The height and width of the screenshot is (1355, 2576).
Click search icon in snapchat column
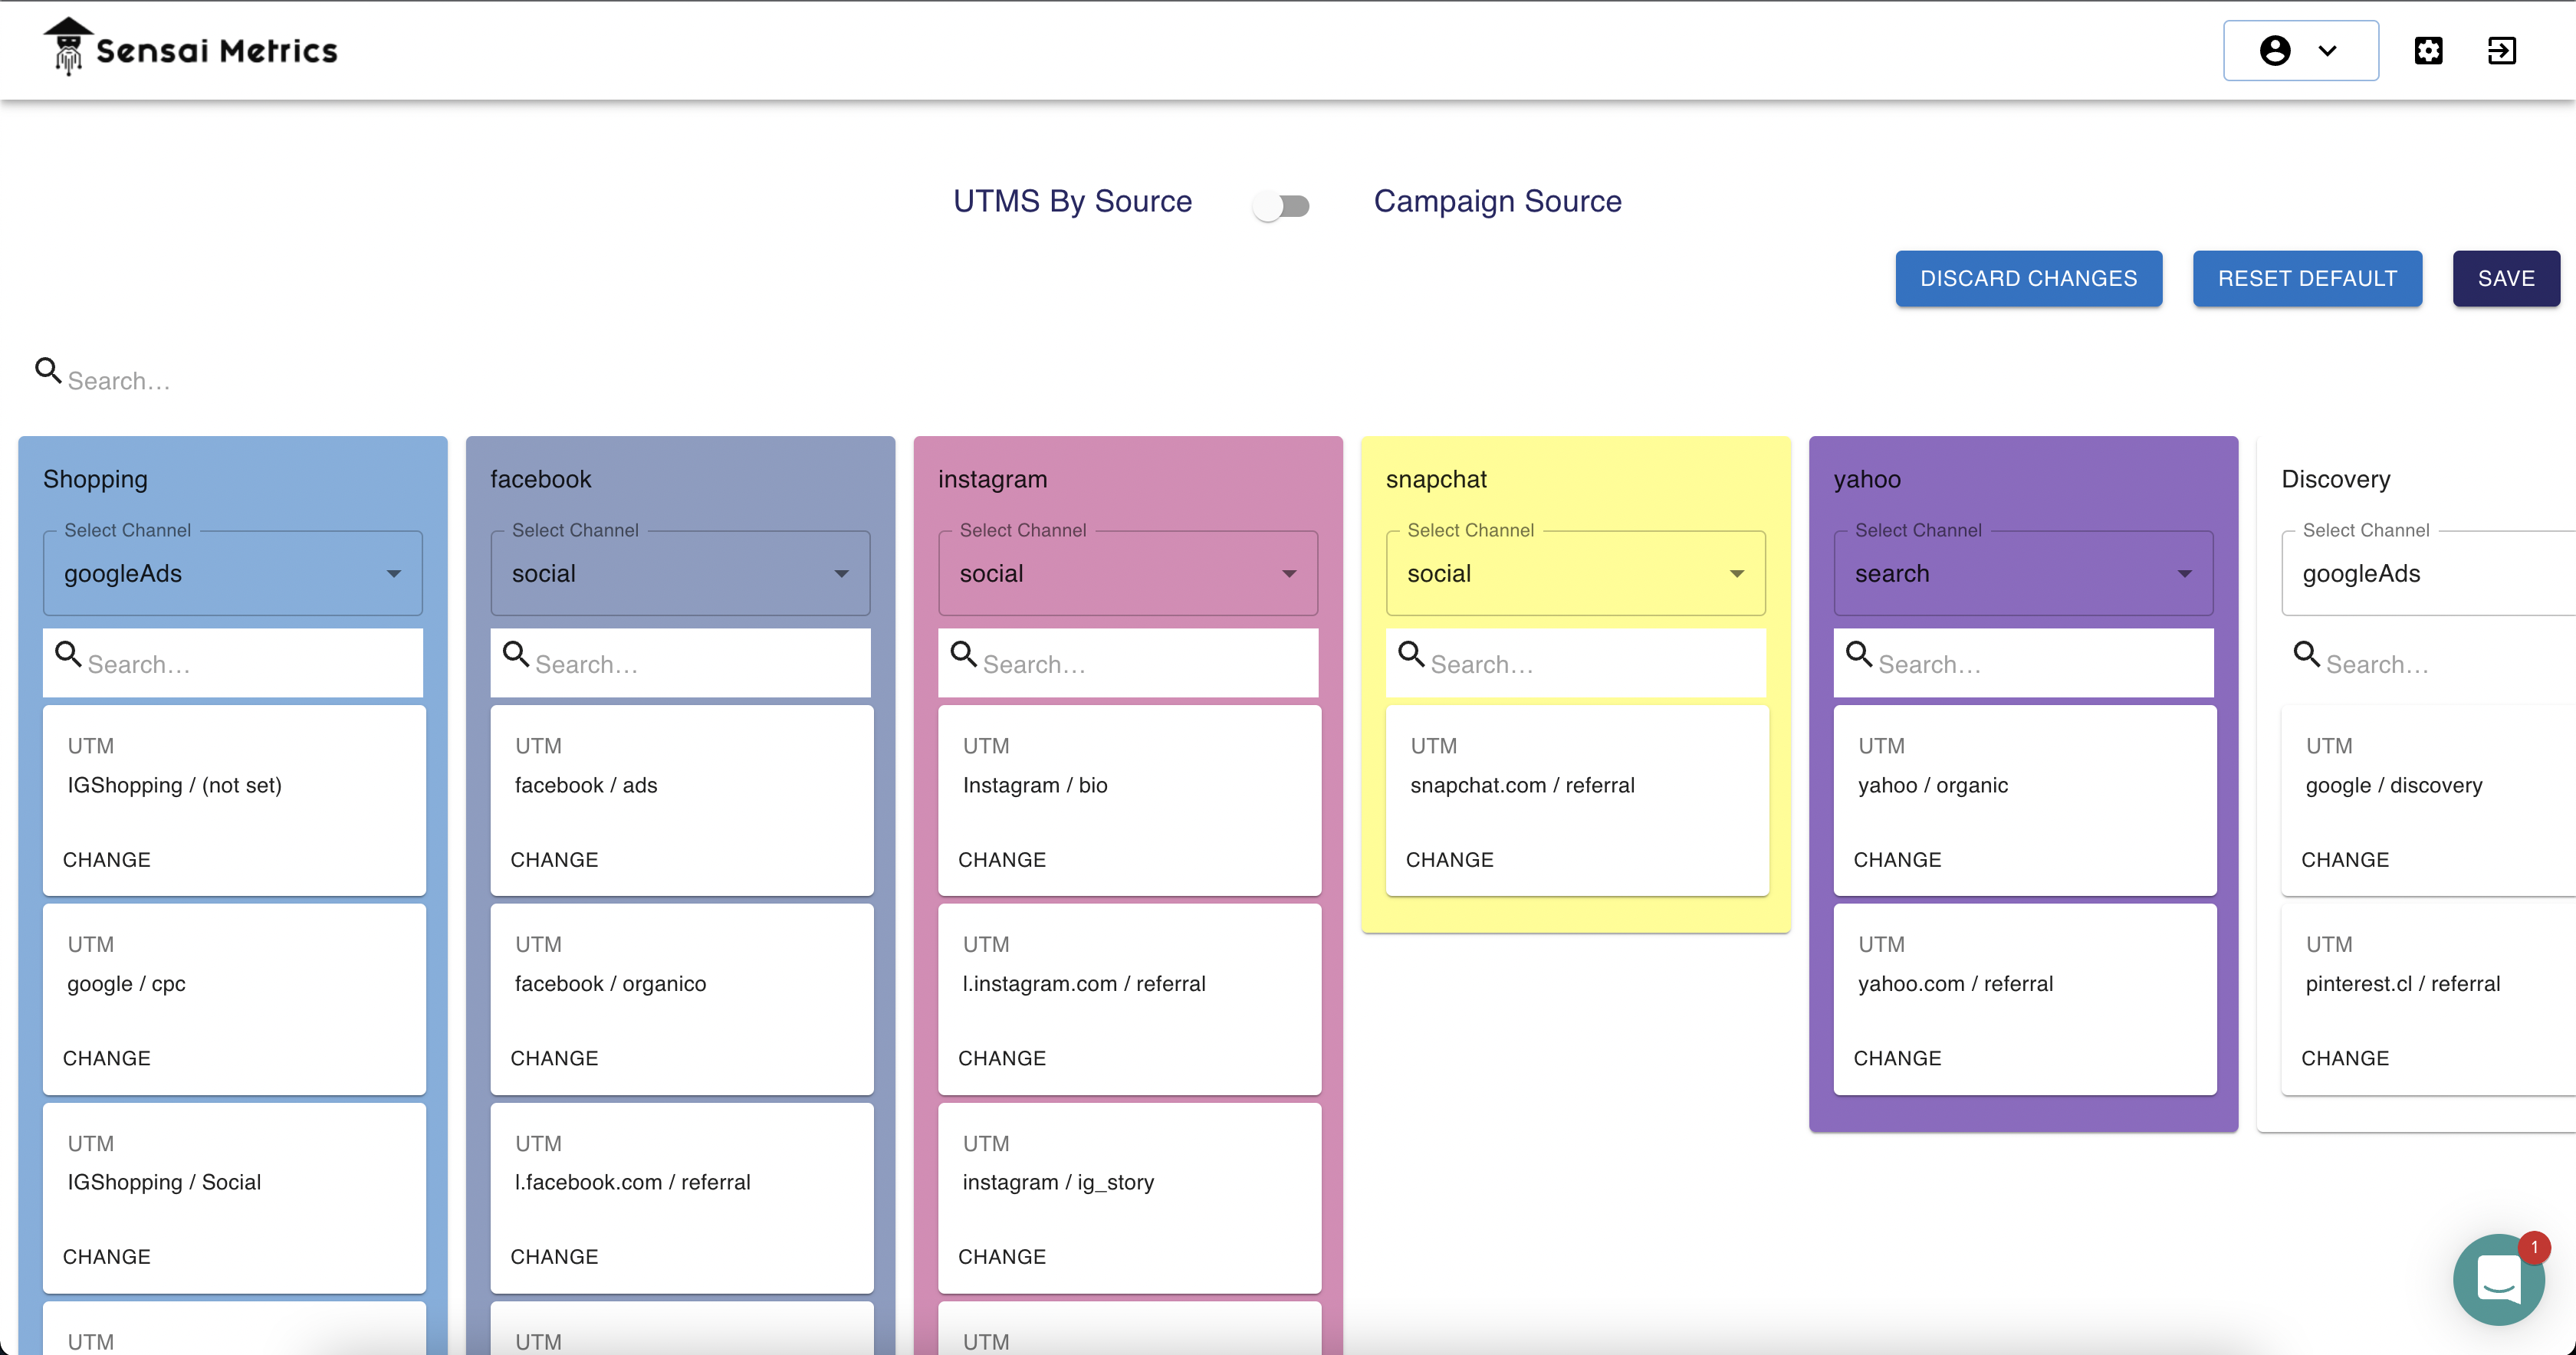1411,654
